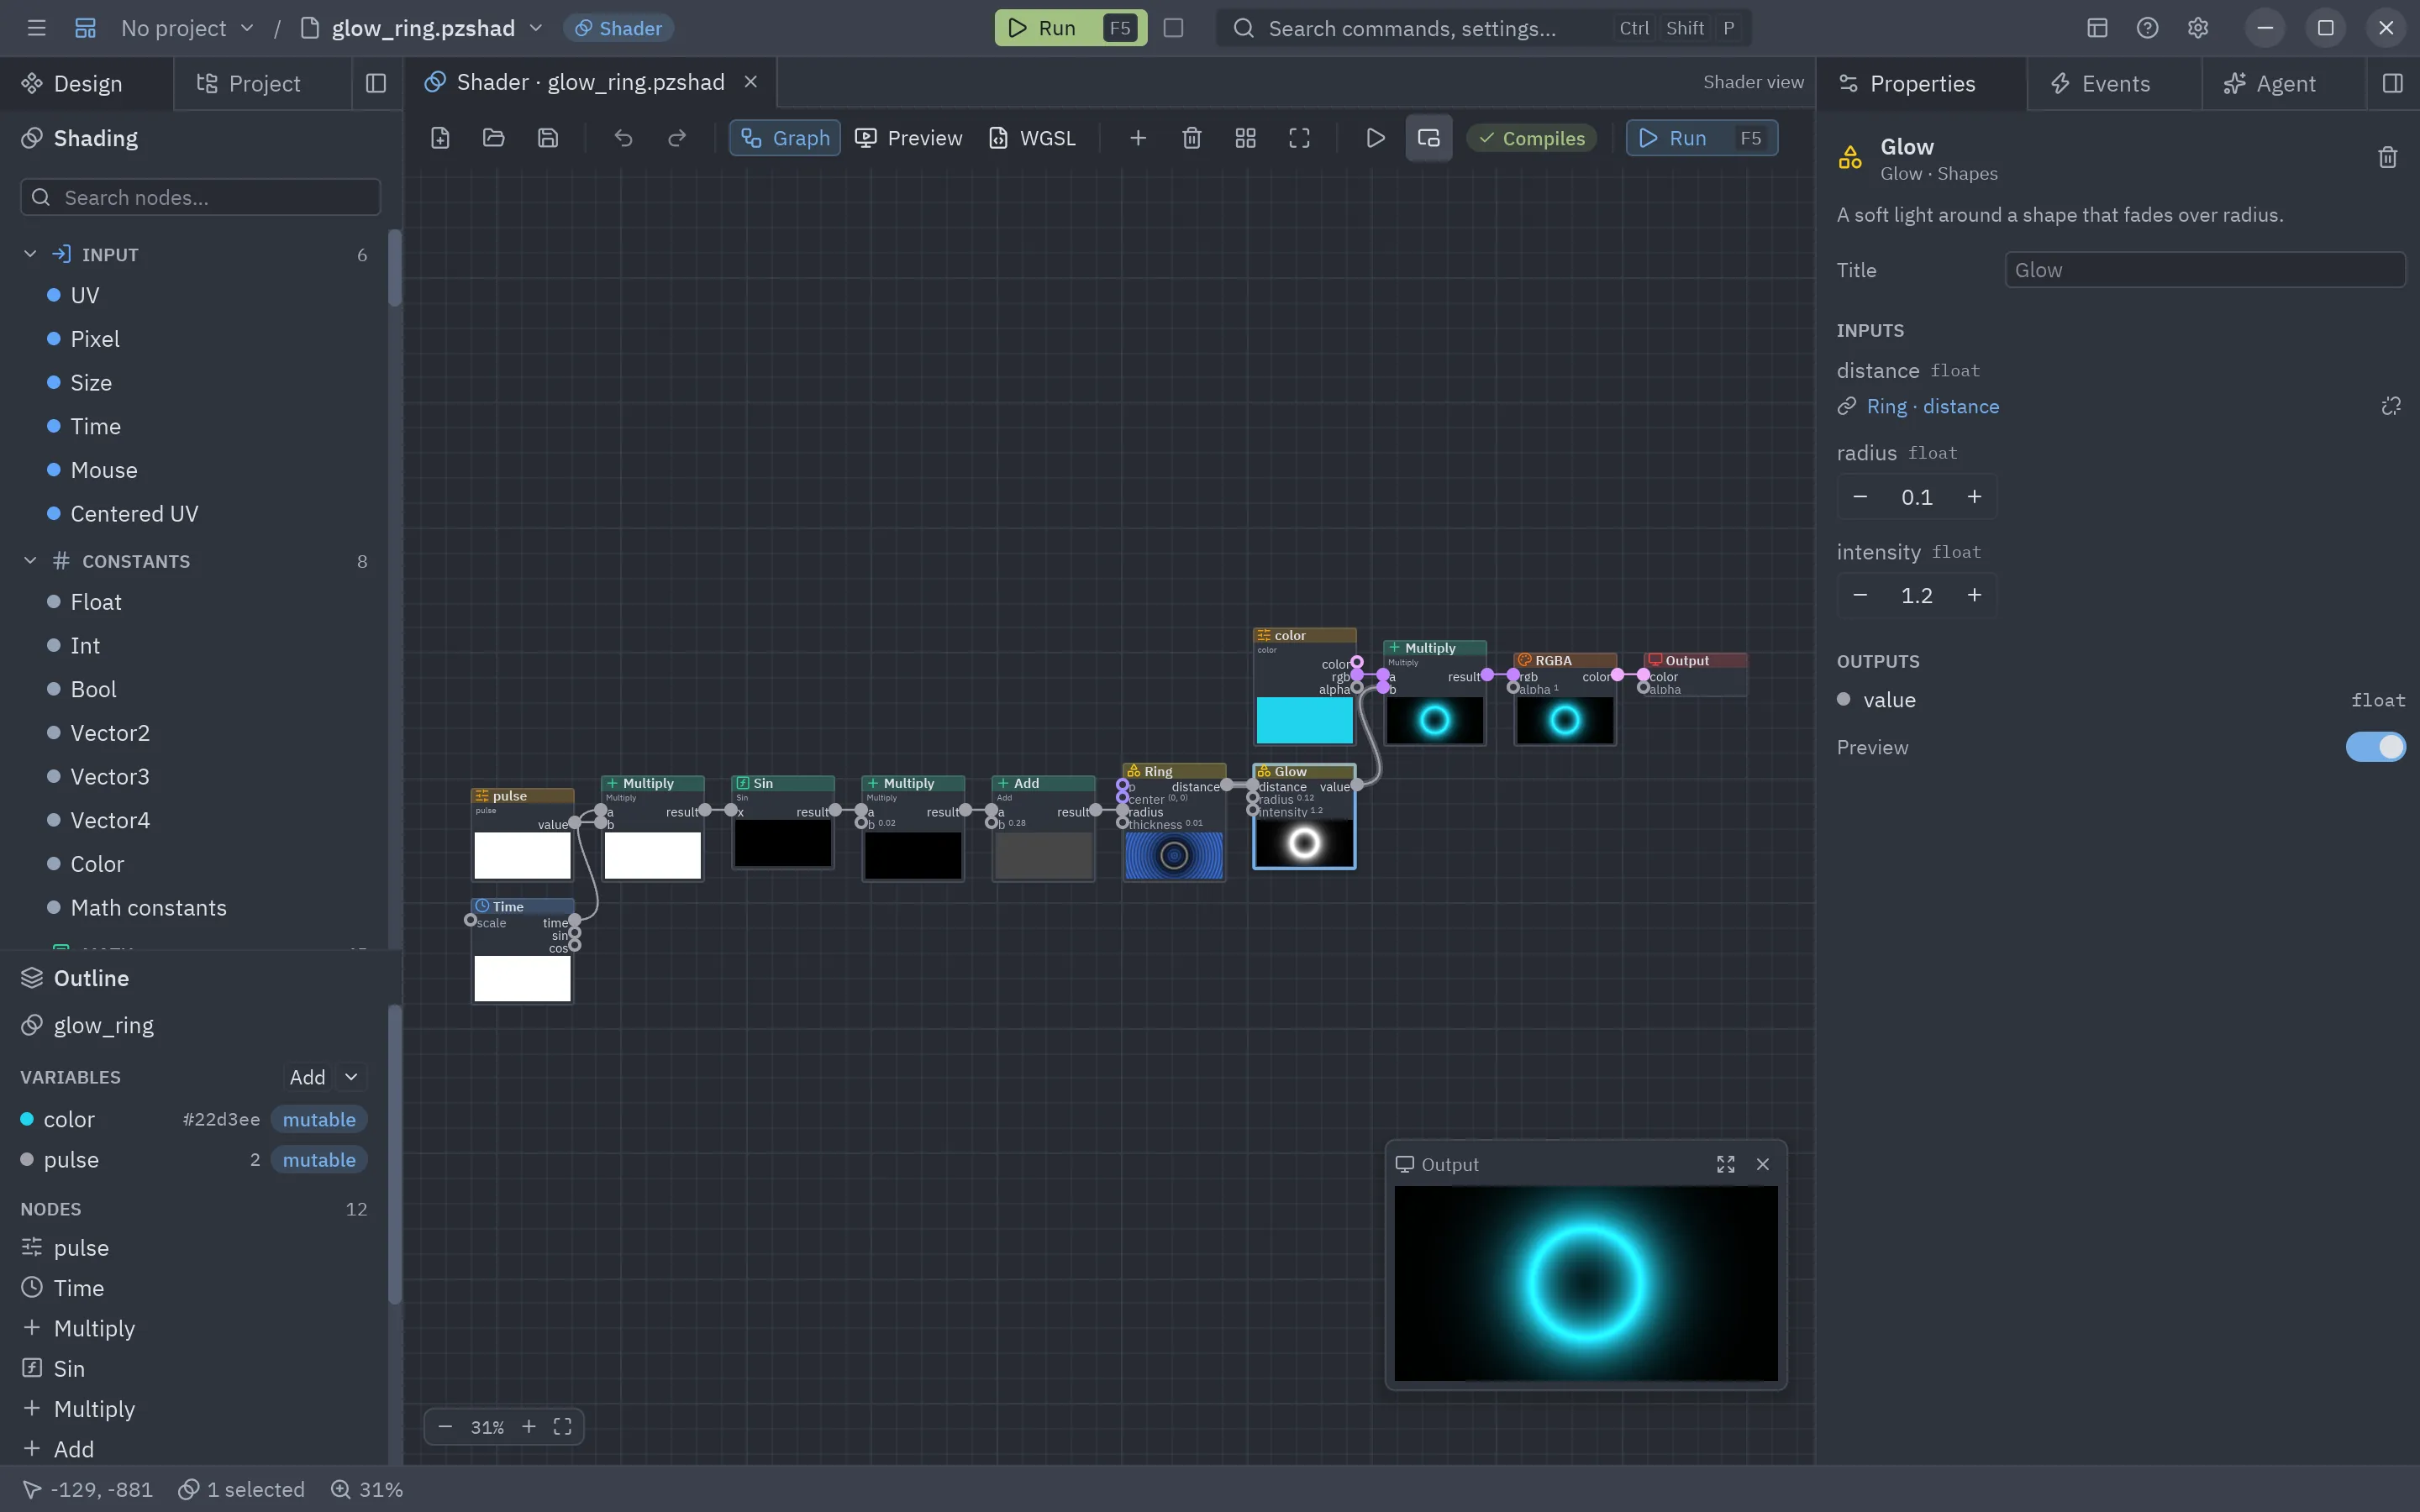This screenshot has height=1512, width=2420.
Task: Toggle the left sidebar panel icon
Action: [376, 83]
